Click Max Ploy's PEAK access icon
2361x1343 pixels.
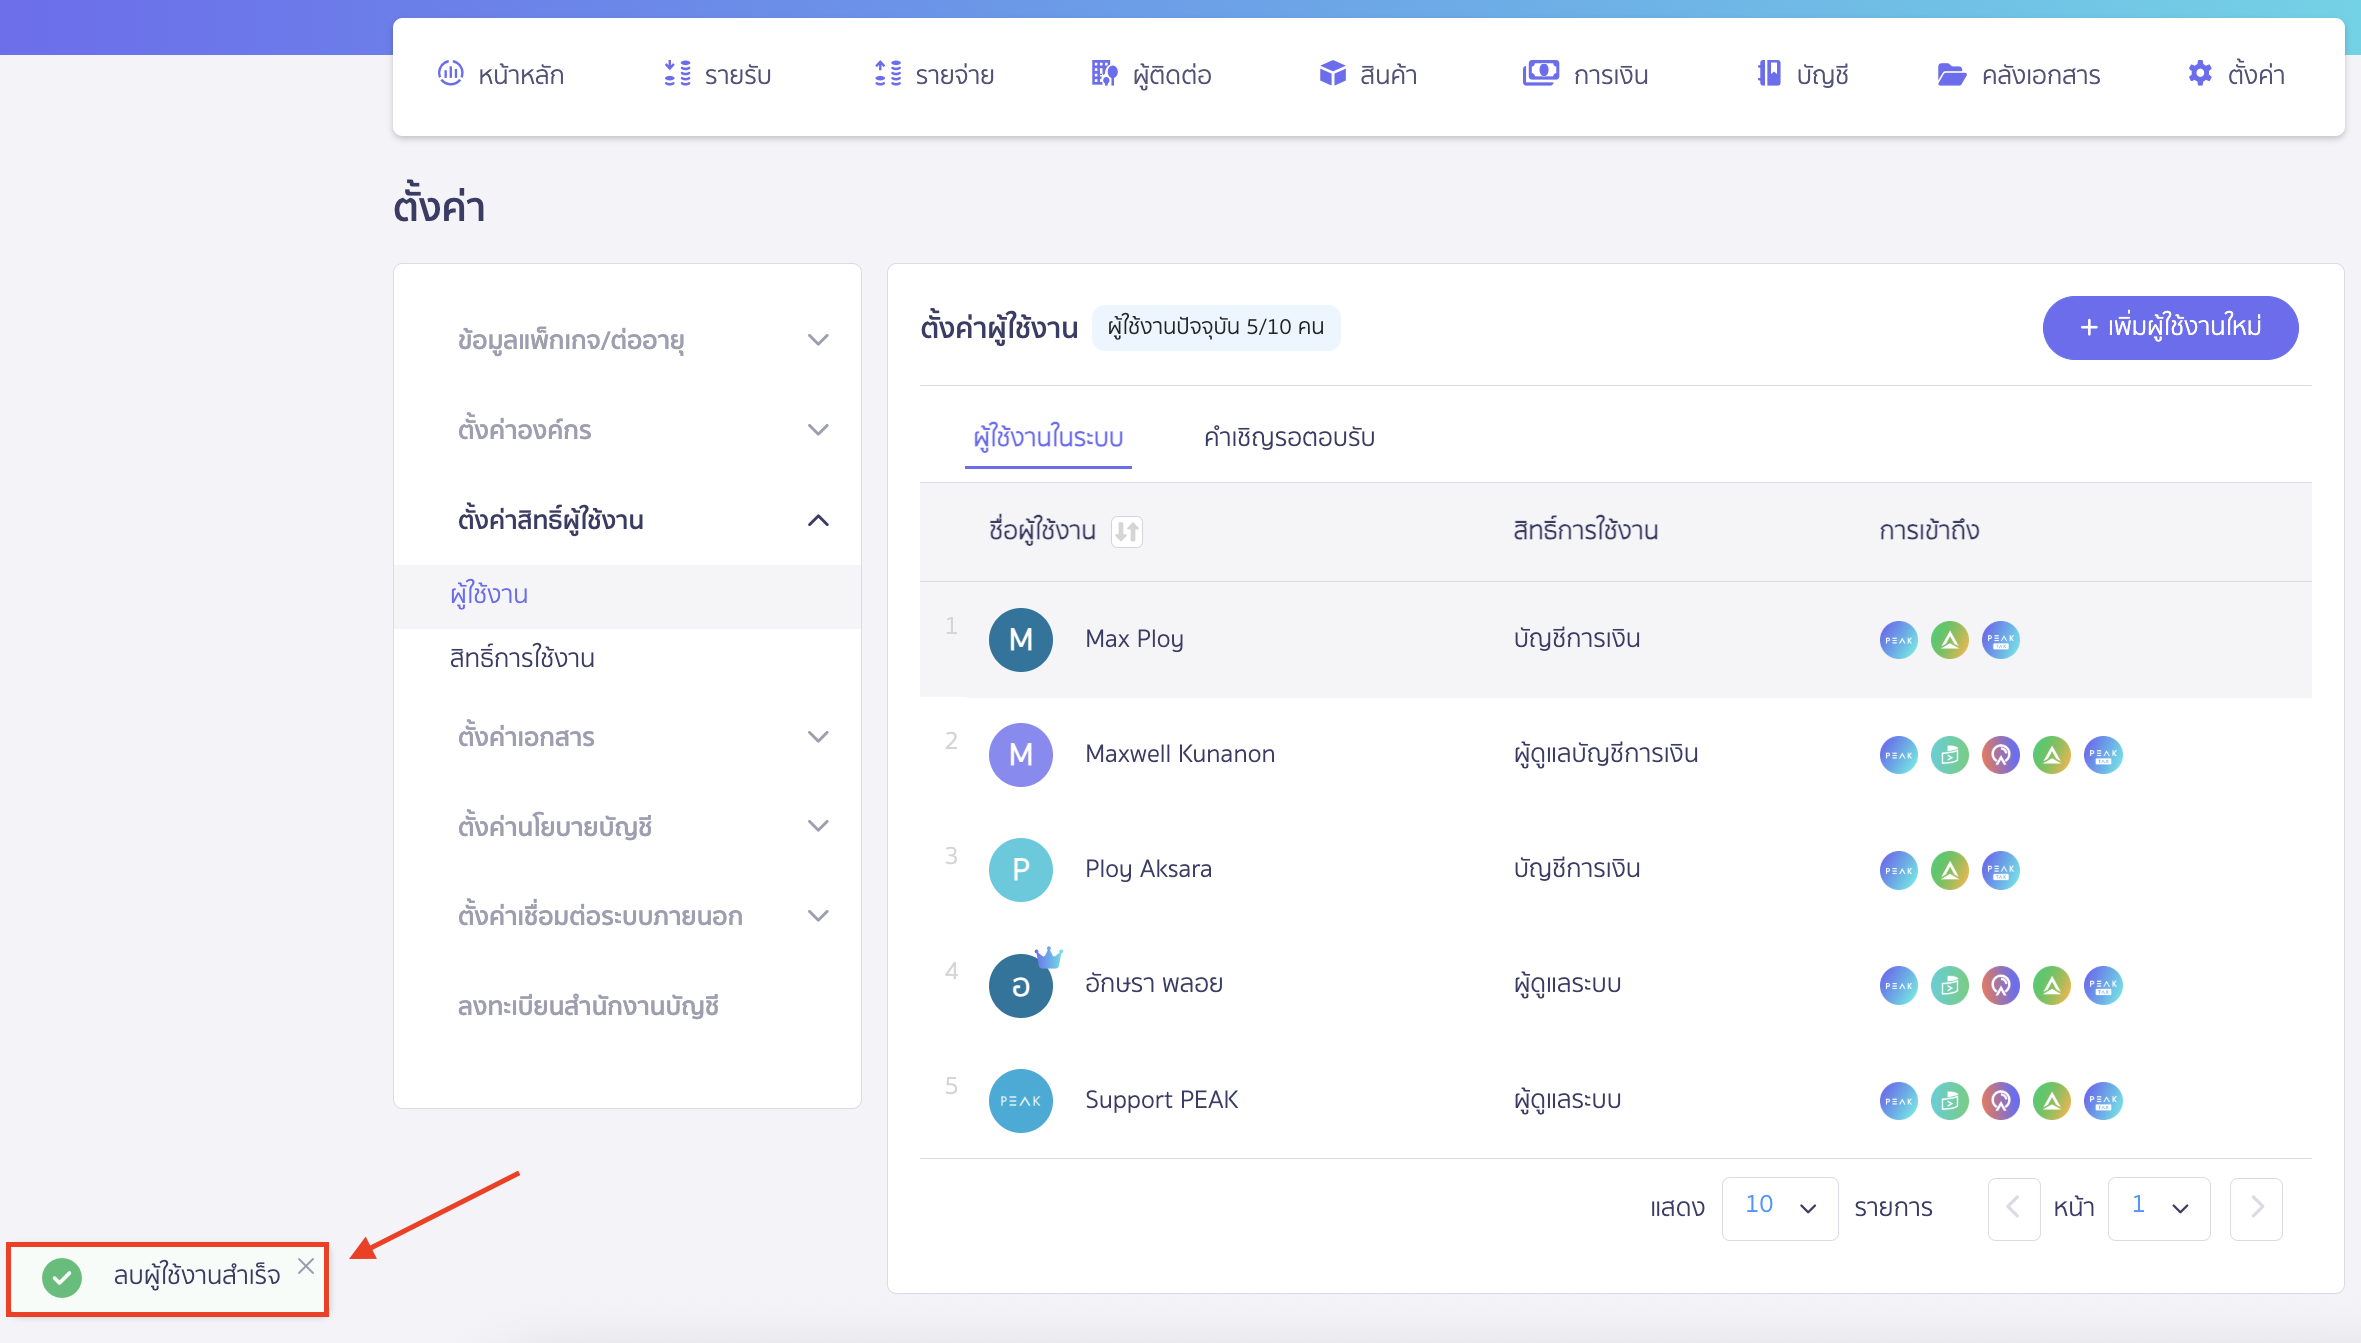tap(1897, 639)
